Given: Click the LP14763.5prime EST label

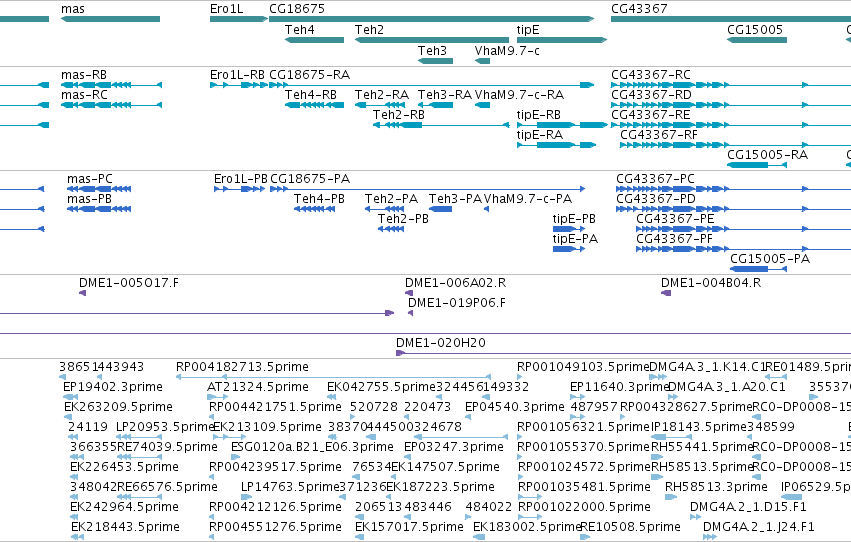Looking at the screenshot, I should pyautogui.click(x=290, y=487).
